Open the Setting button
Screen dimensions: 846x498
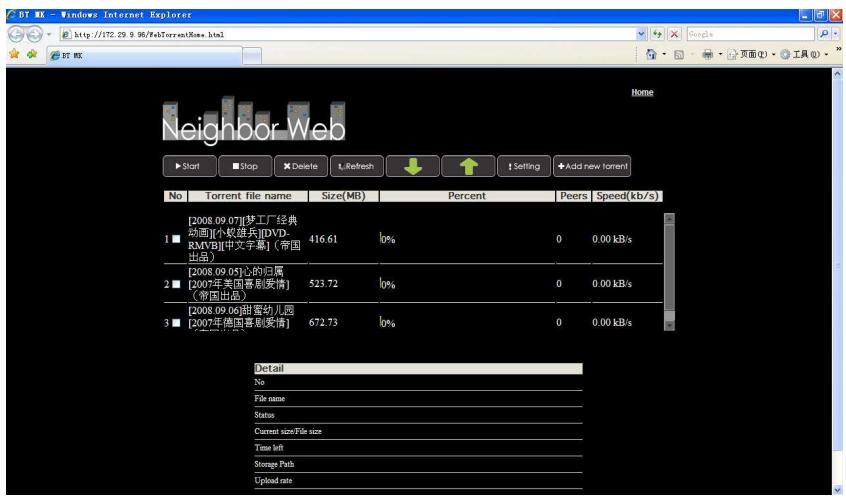524,166
